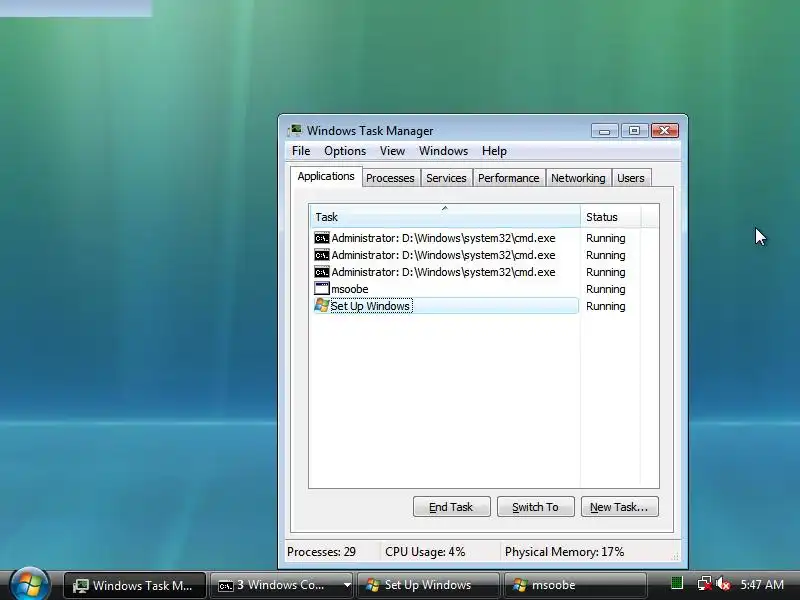Click the Set Up Windows taskbar button

click(428, 585)
